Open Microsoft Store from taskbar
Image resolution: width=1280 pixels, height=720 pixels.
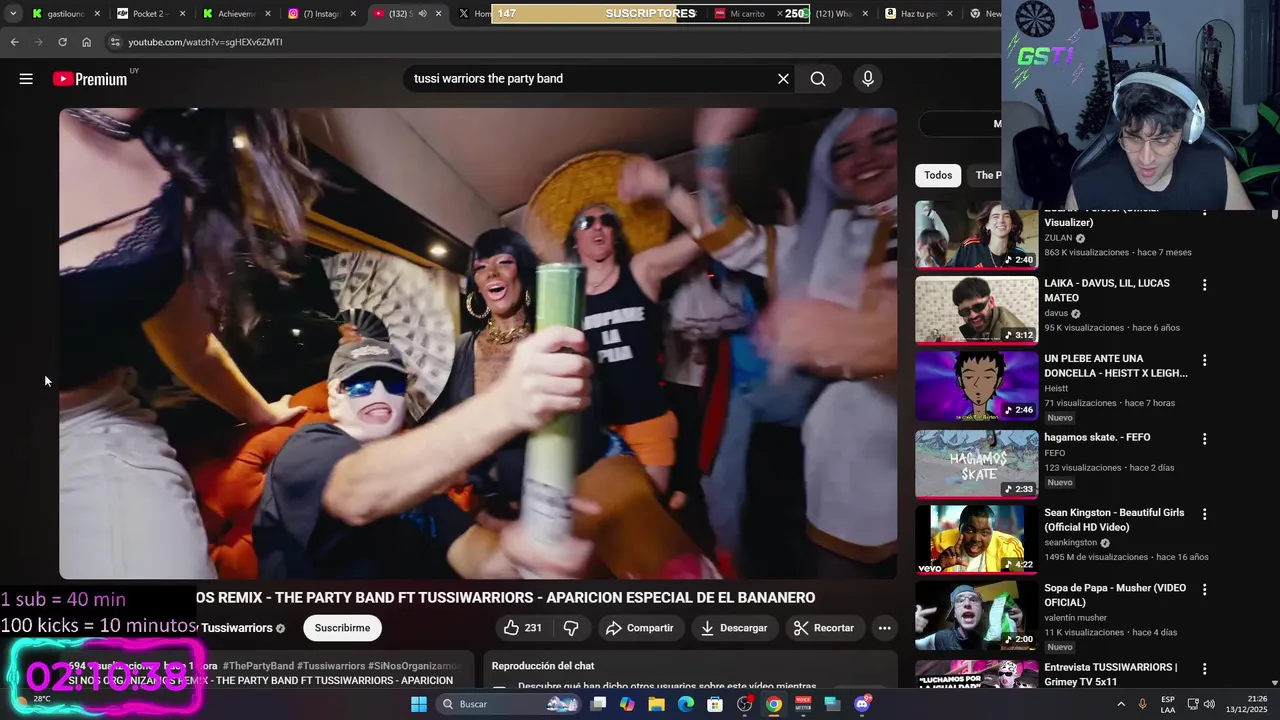pyautogui.click(x=715, y=704)
